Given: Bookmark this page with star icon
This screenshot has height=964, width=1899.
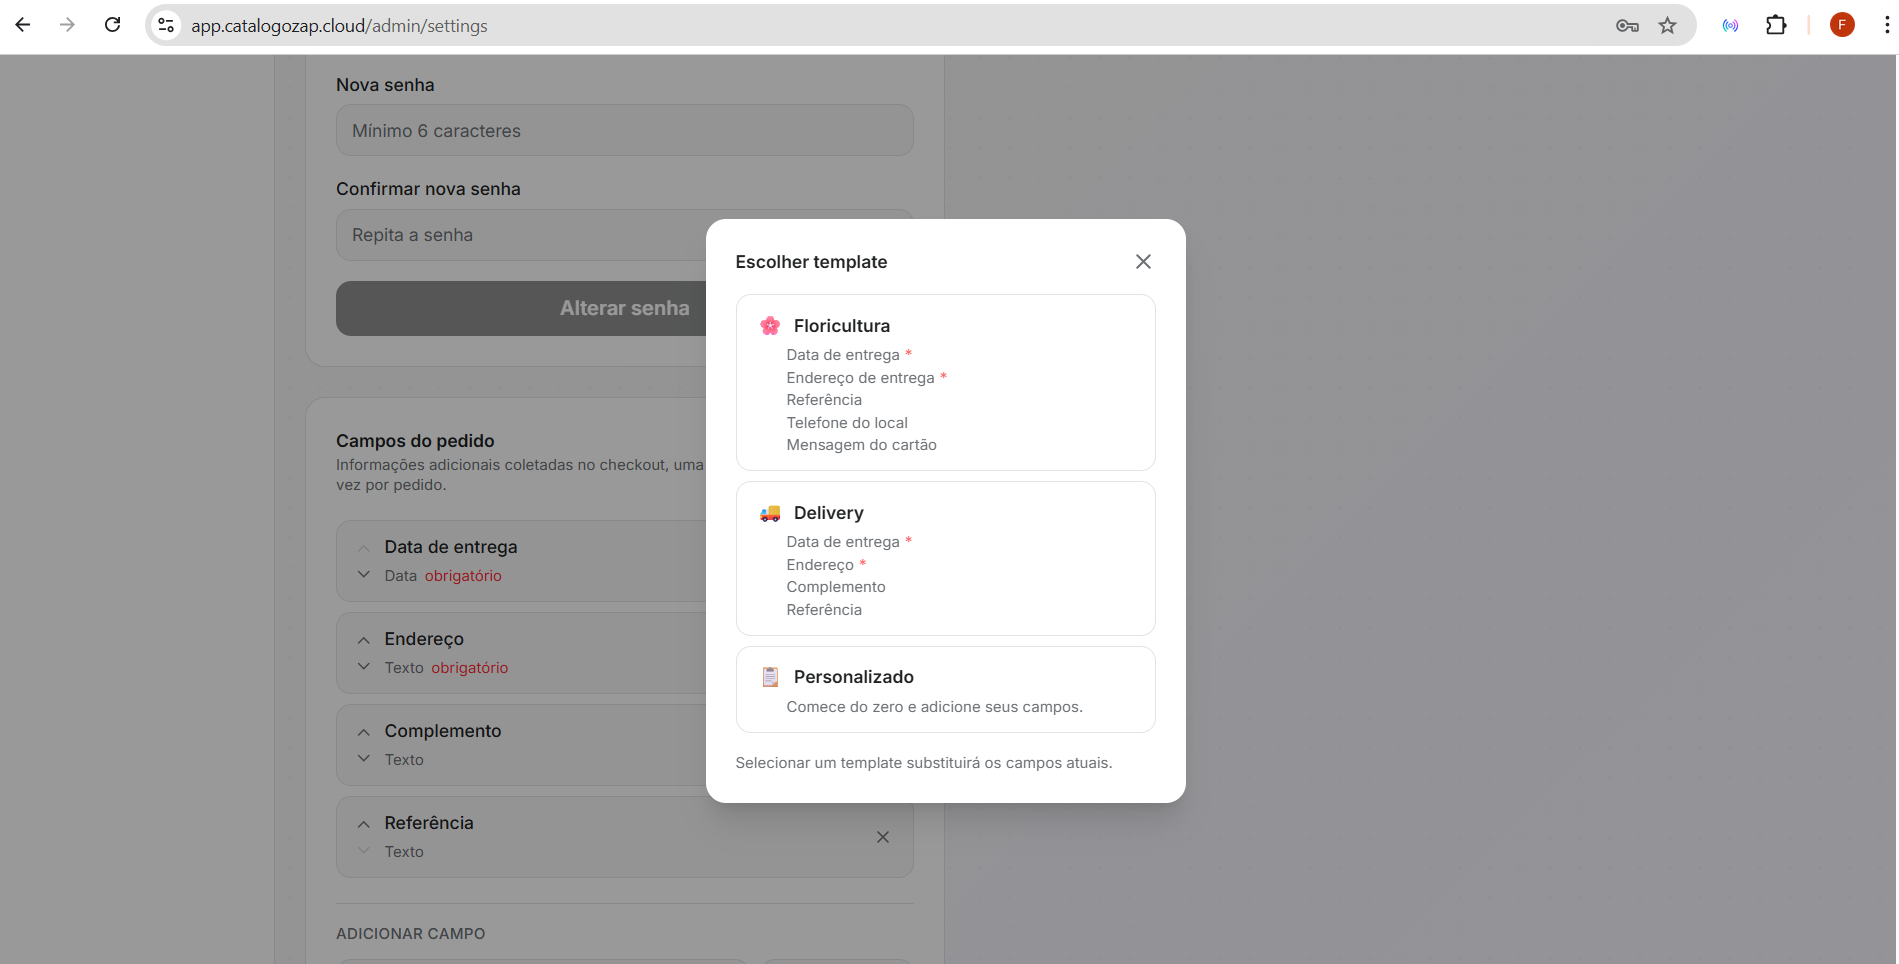Looking at the screenshot, I should click(x=1667, y=25).
